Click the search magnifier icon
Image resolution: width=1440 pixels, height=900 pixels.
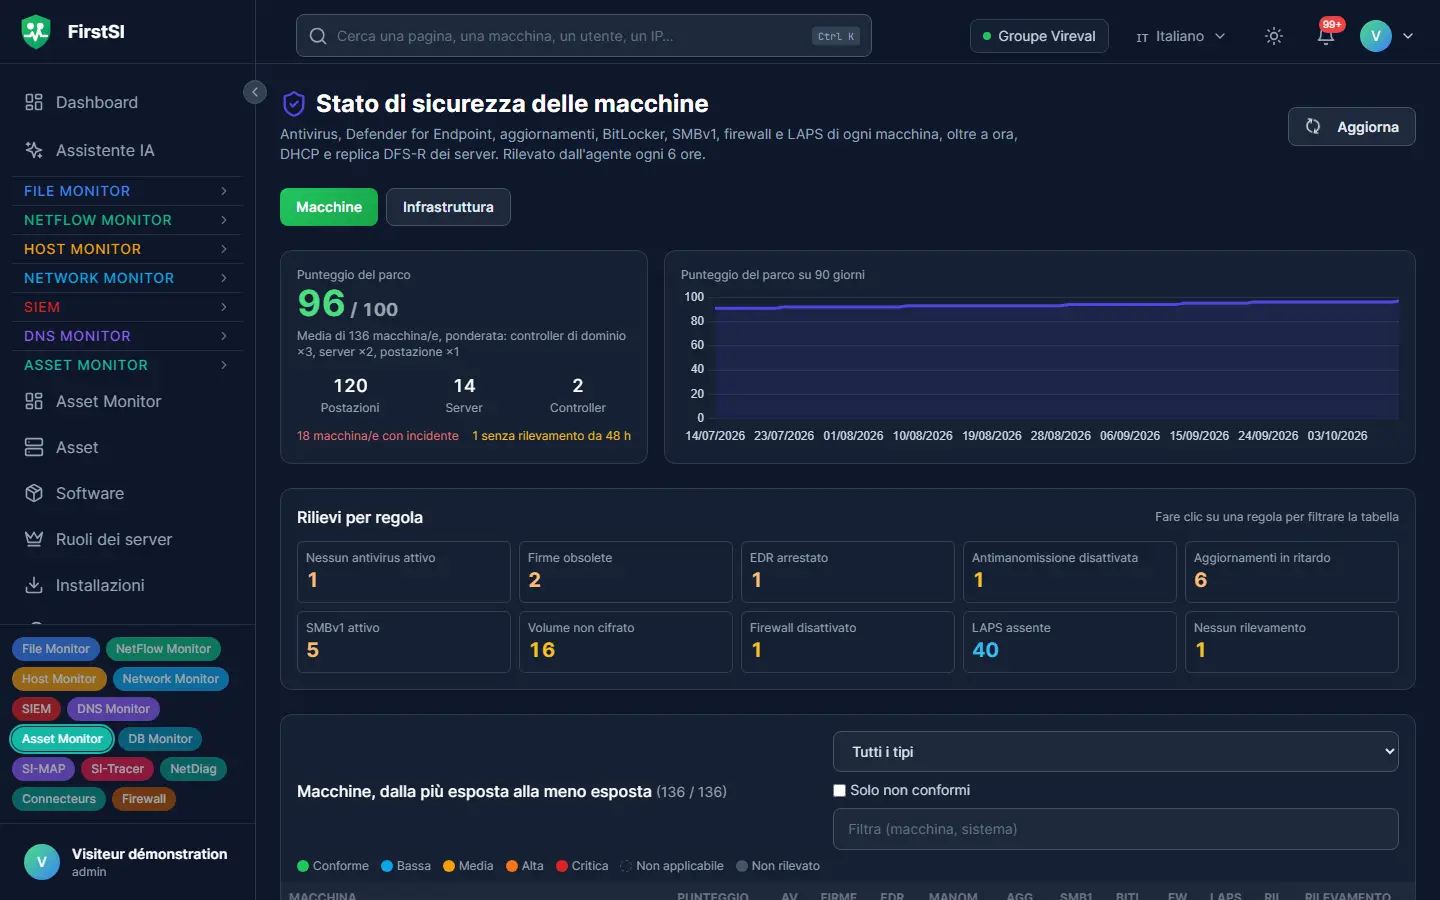click(x=318, y=36)
